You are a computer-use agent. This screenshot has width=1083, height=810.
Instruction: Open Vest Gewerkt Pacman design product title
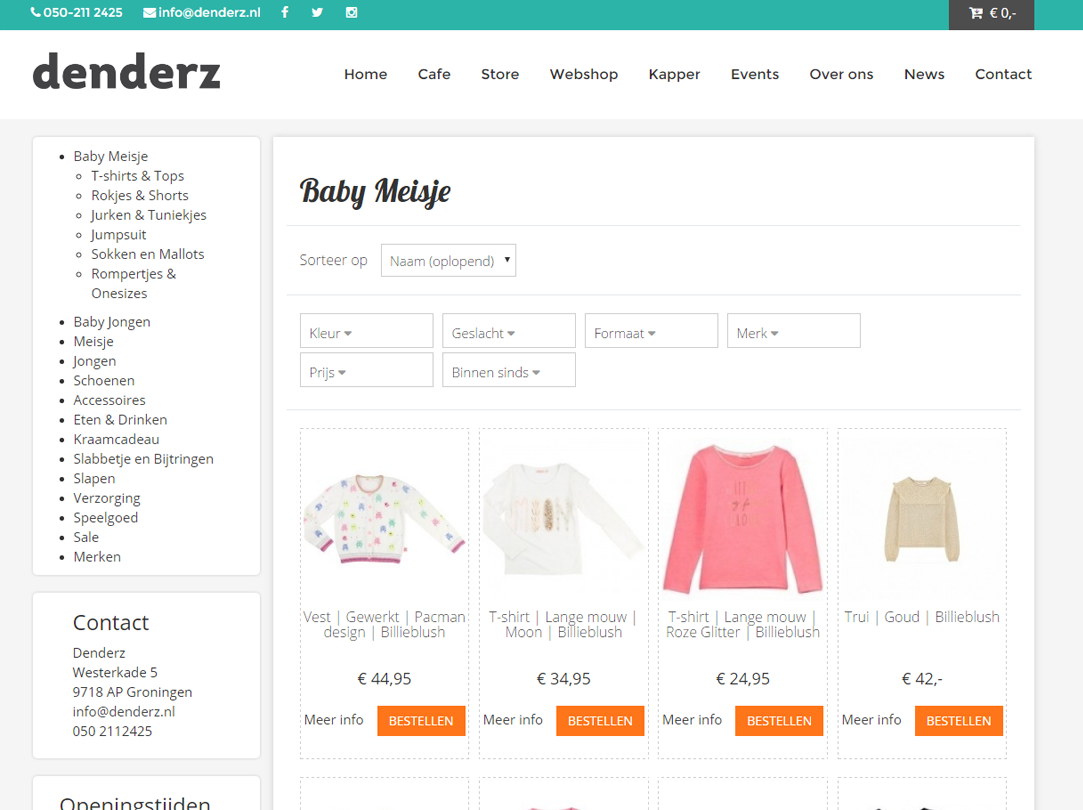384,624
